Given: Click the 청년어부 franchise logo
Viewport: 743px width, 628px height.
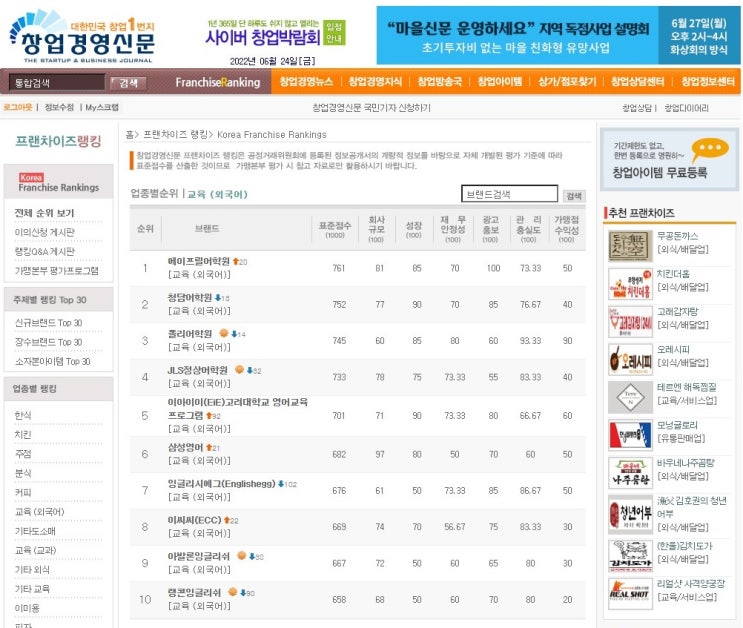Looking at the screenshot, I should coord(630,514).
